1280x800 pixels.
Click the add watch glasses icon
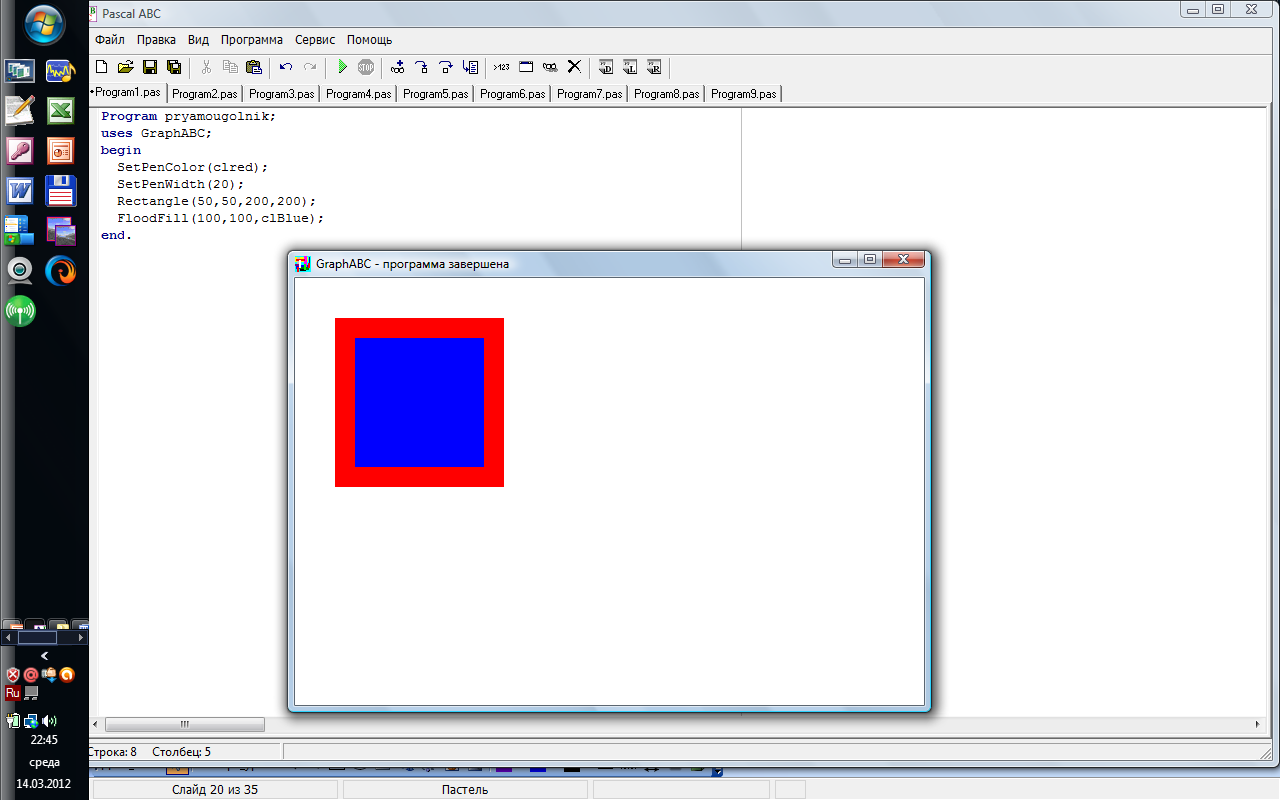(398, 67)
